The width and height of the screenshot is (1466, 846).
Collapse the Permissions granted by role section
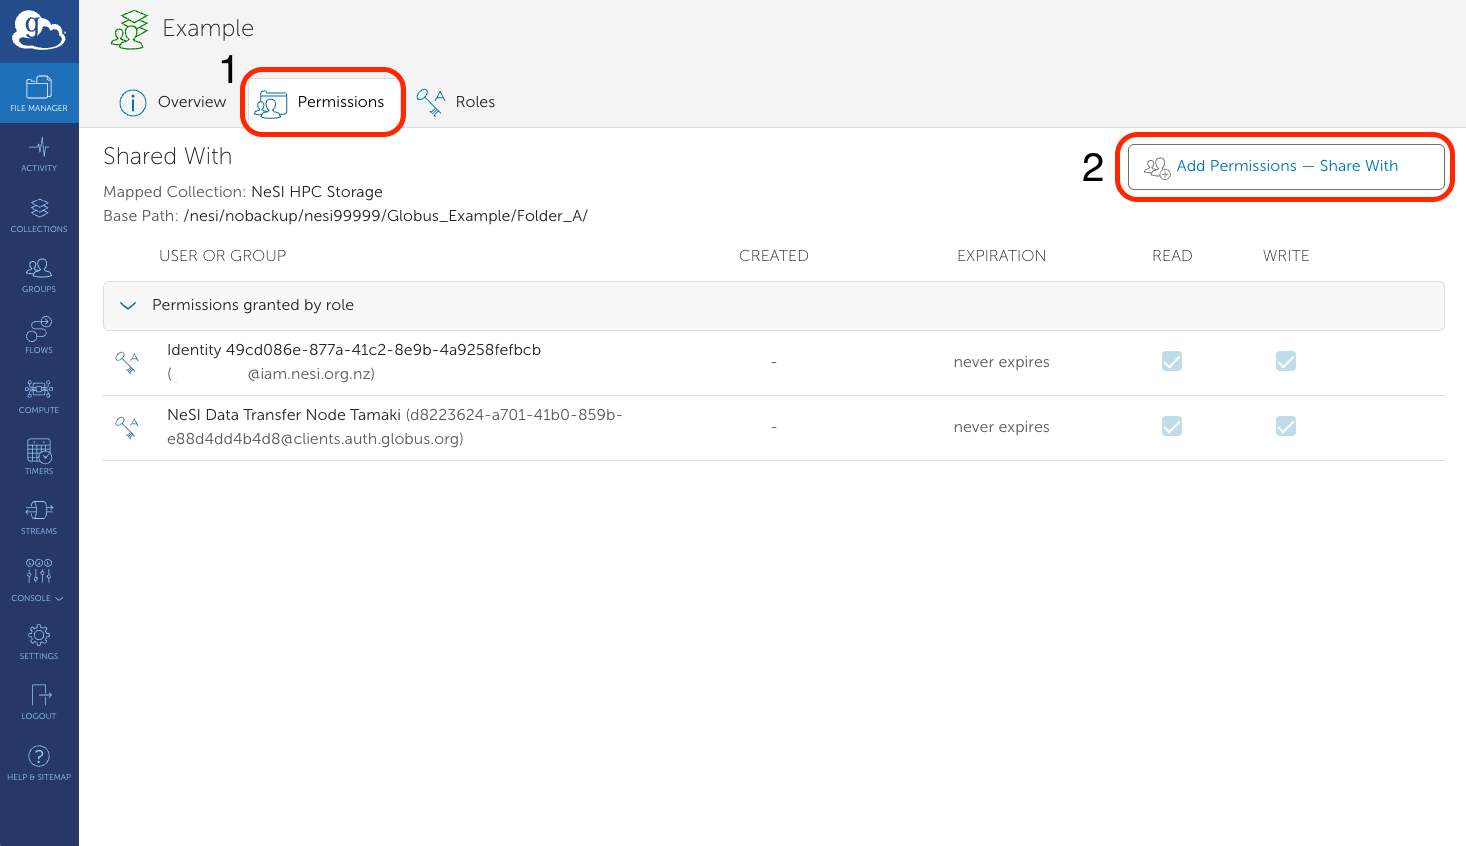click(x=128, y=306)
